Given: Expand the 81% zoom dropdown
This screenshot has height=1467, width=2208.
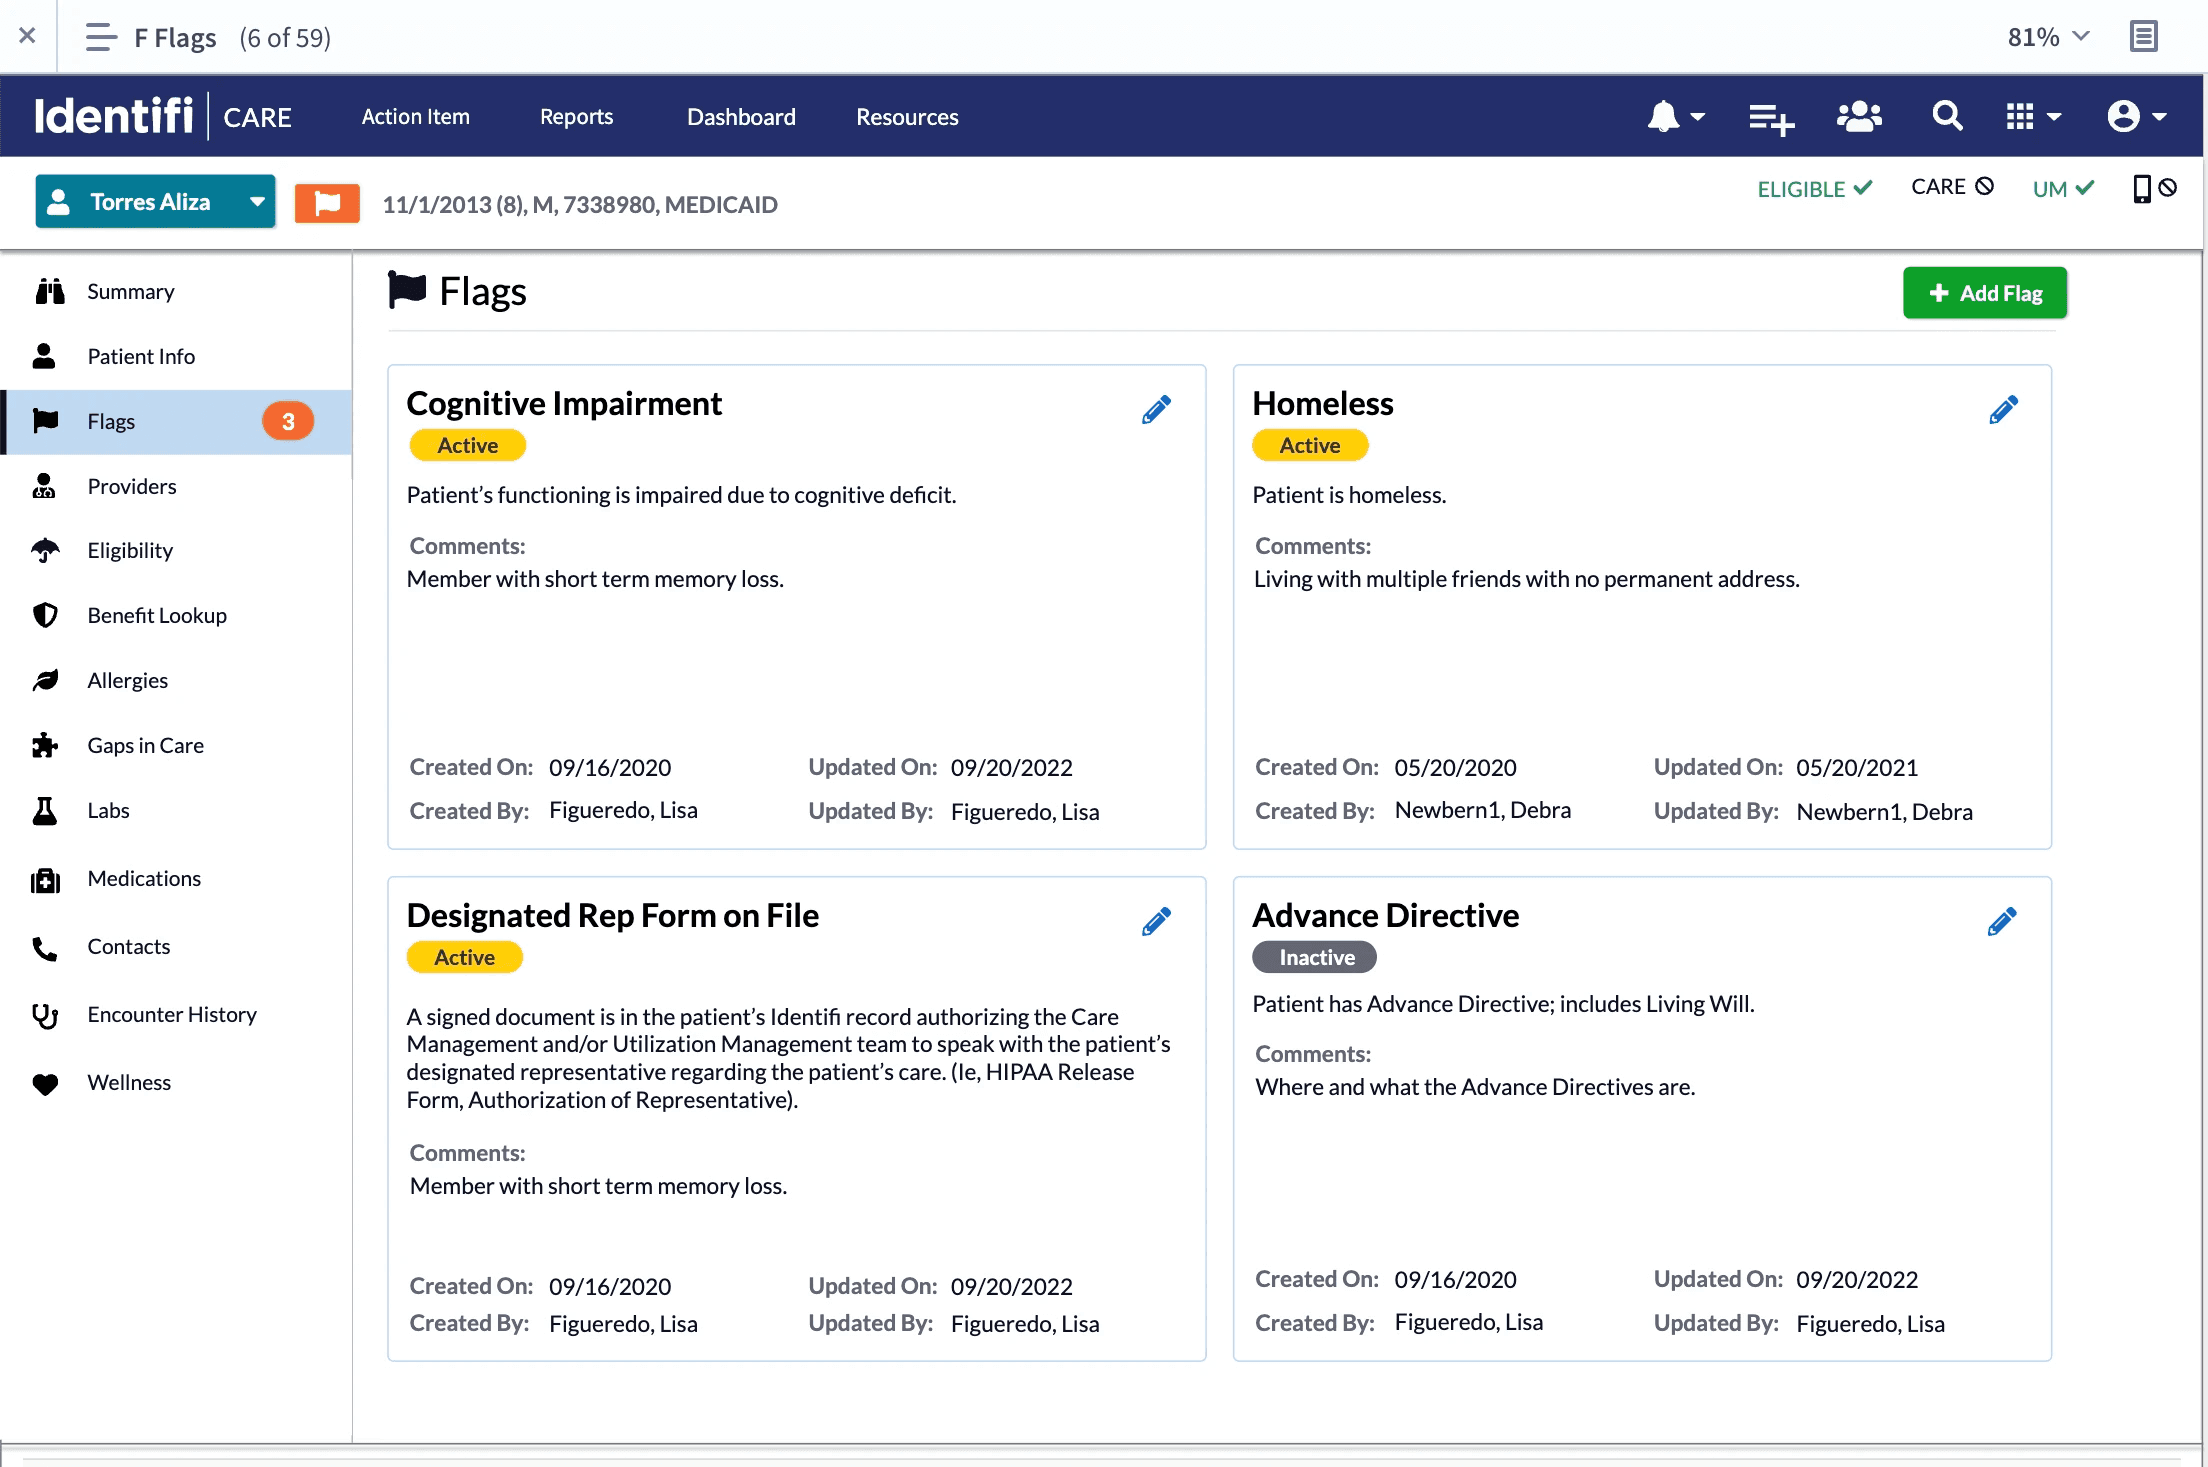Looking at the screenshot, I should pos(2048,37).
